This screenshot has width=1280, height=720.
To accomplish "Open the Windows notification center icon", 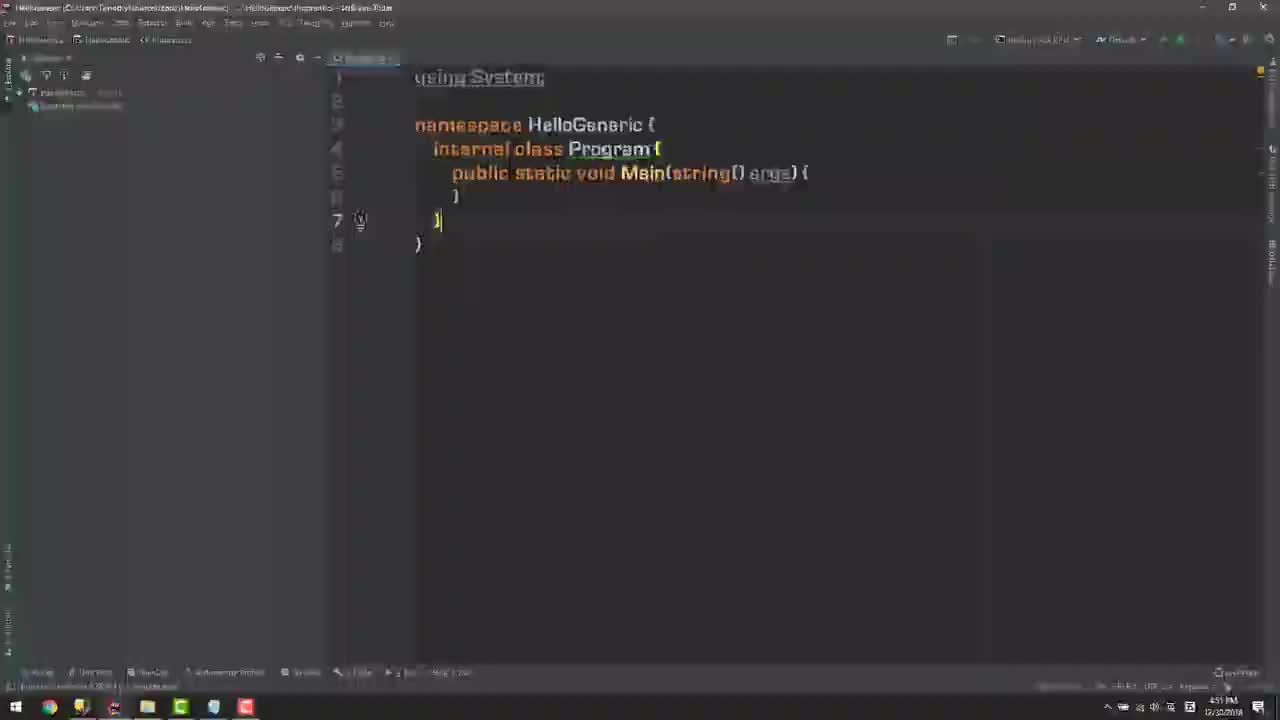I will tap(1259, 707).
